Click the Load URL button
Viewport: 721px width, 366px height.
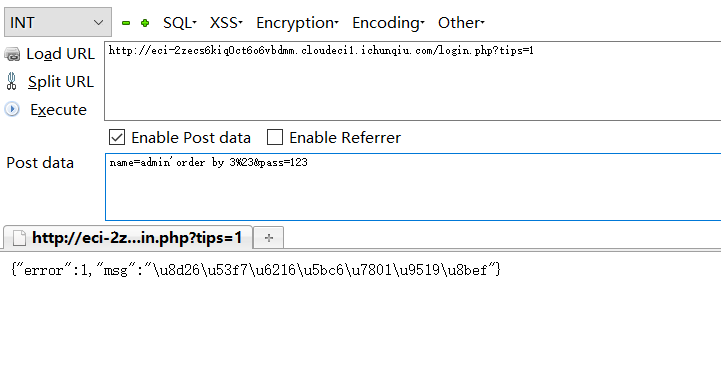tap(49, 54)
